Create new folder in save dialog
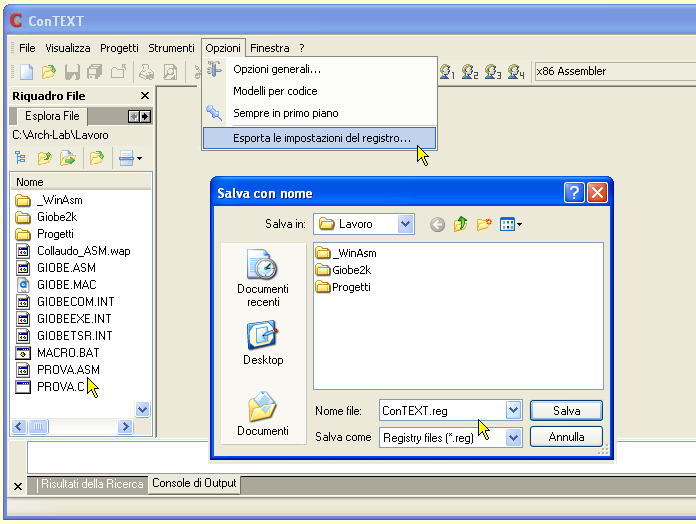Viewport: 696px width, 524px height. pyautogui.click(x=484, y=224)
